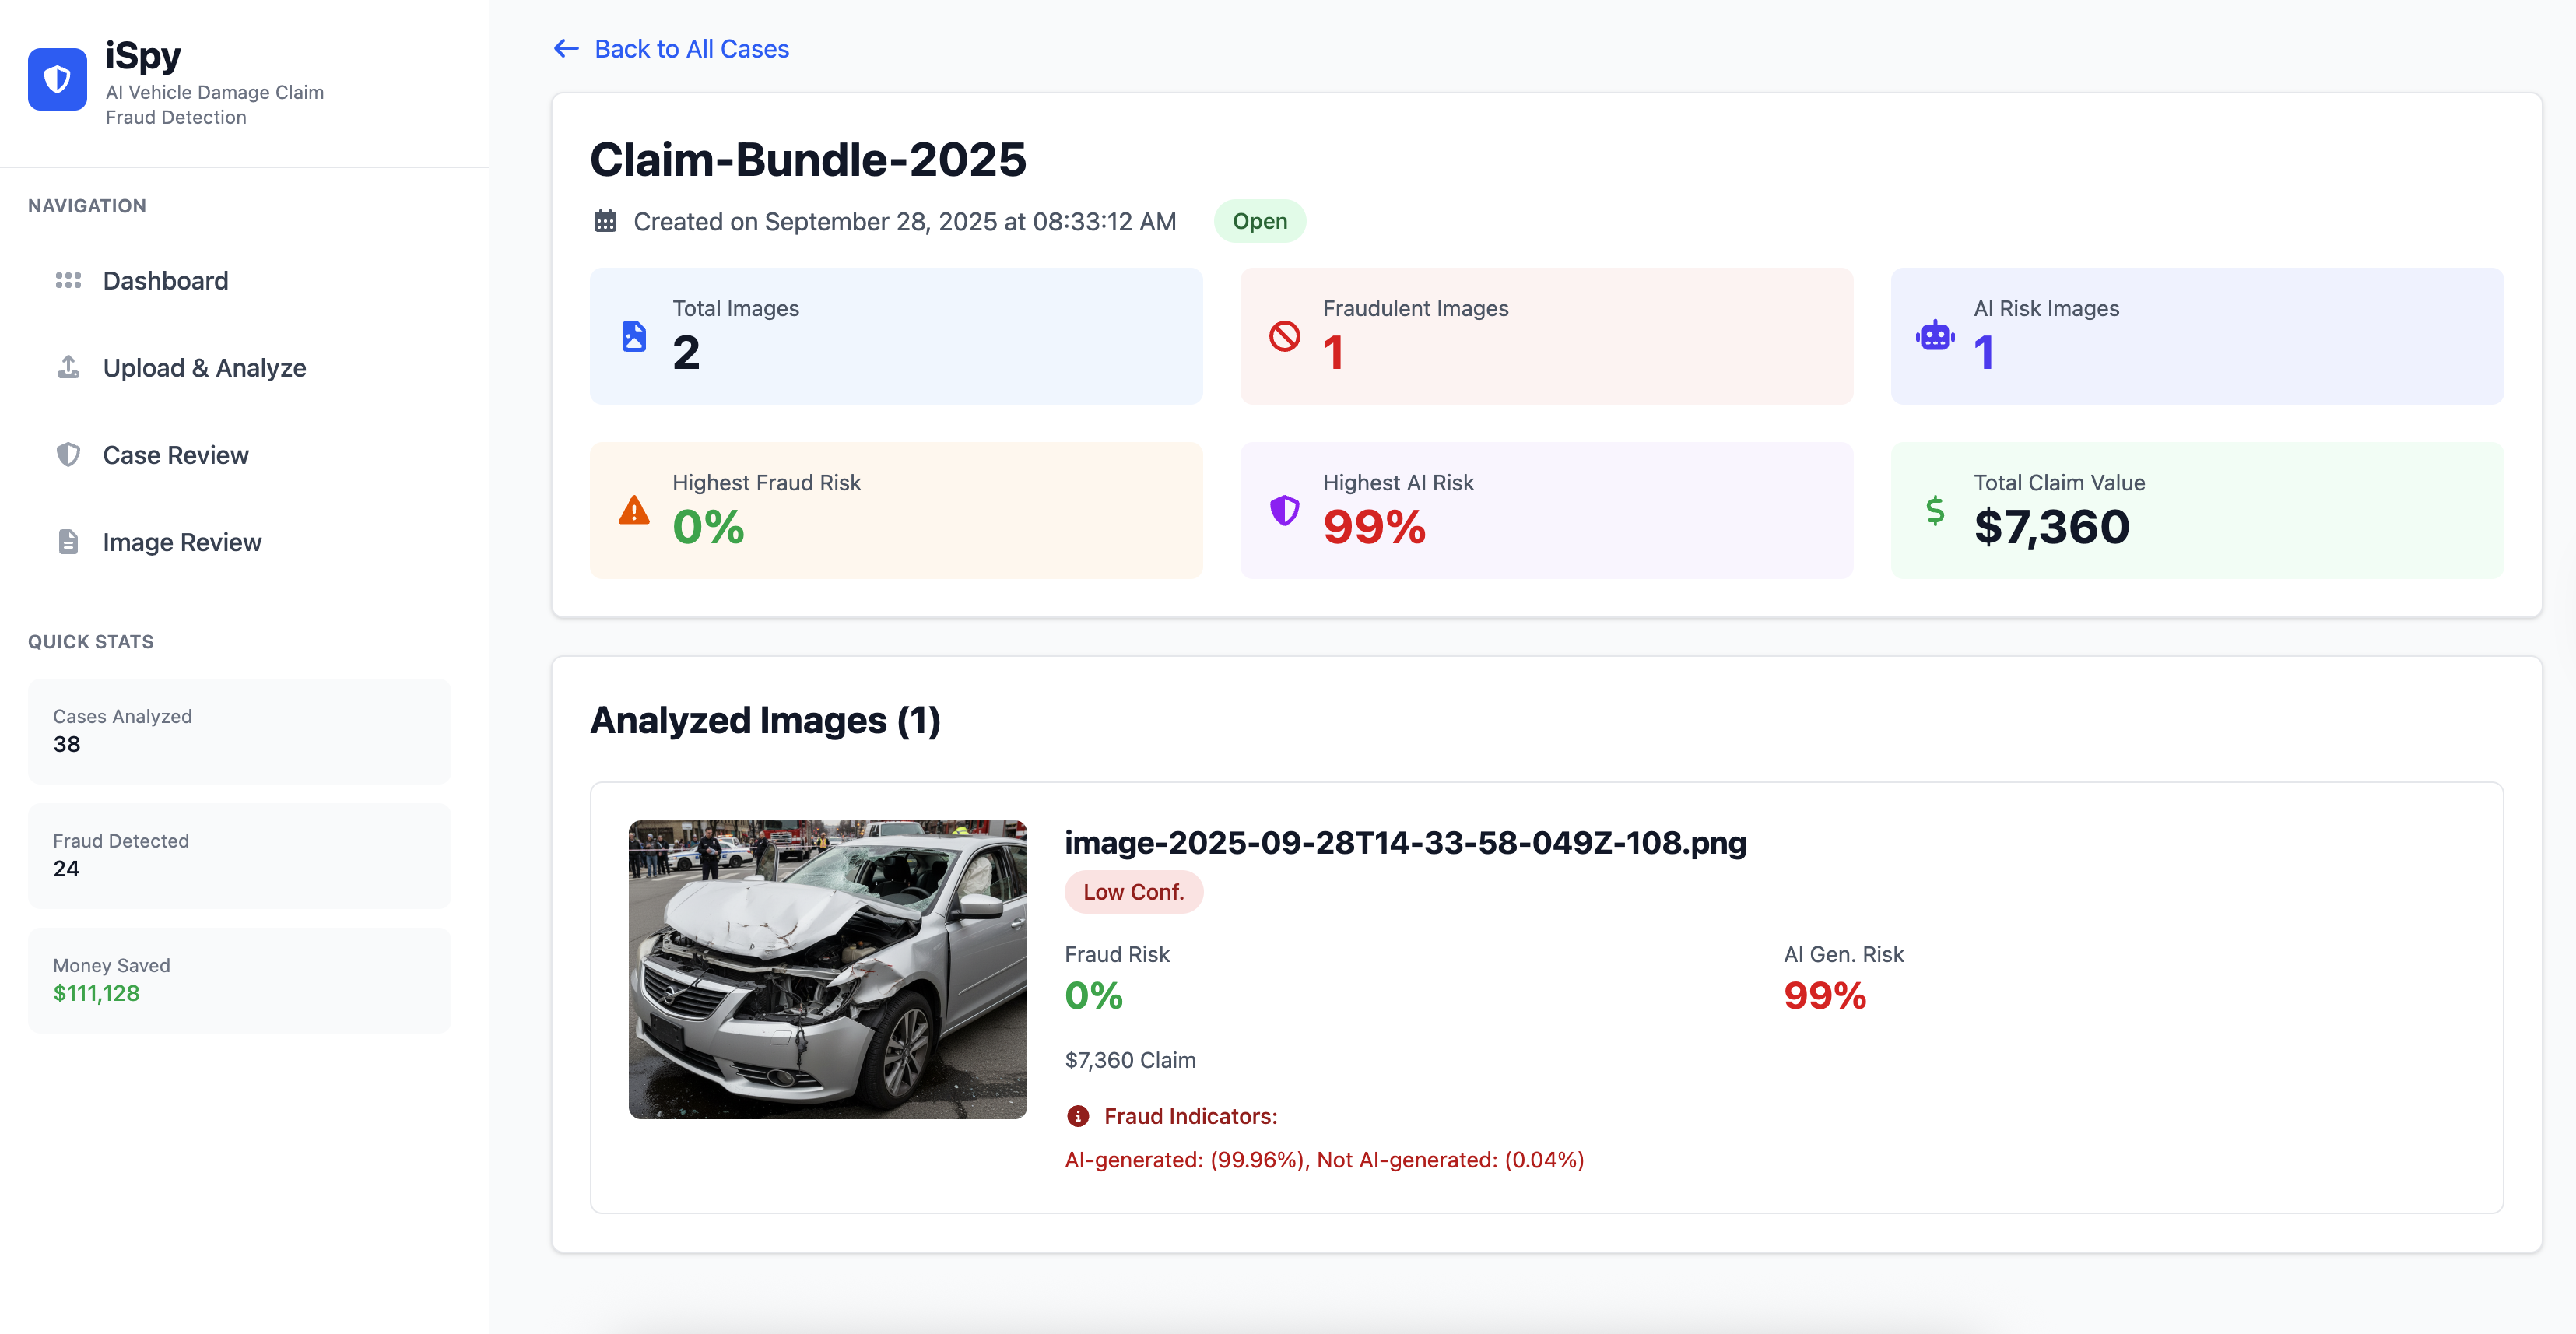Image resolution: width=2576 pixels, height=1334 pixels.
Task: Click the Low Conf. badge
Action: pos(1133,891)
